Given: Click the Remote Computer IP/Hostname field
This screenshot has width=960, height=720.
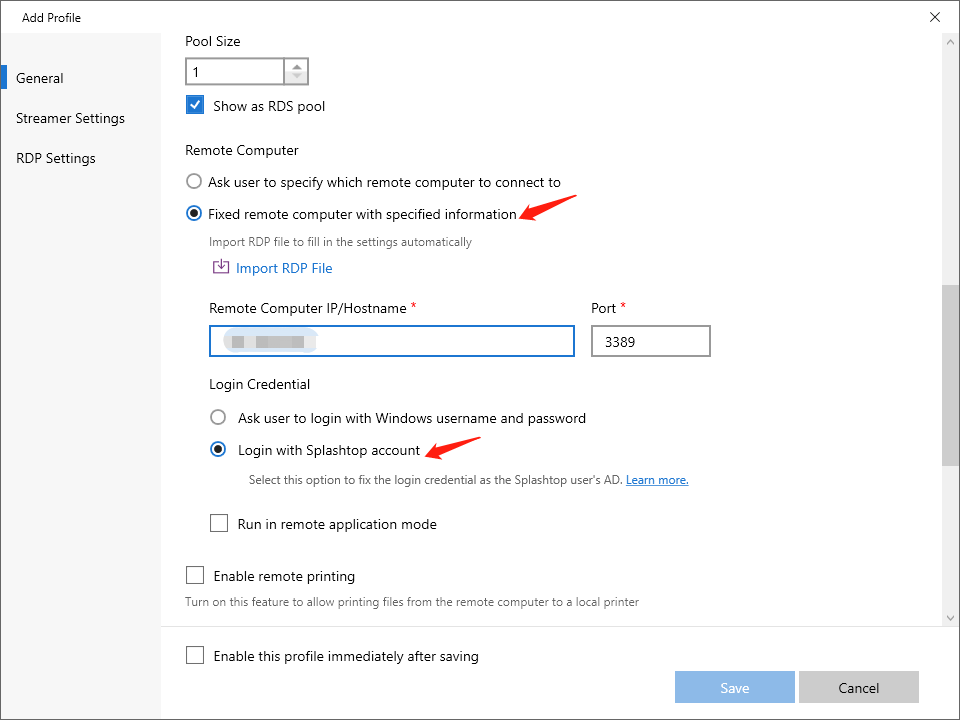Looking at the screenshot, I should point(392,341).
